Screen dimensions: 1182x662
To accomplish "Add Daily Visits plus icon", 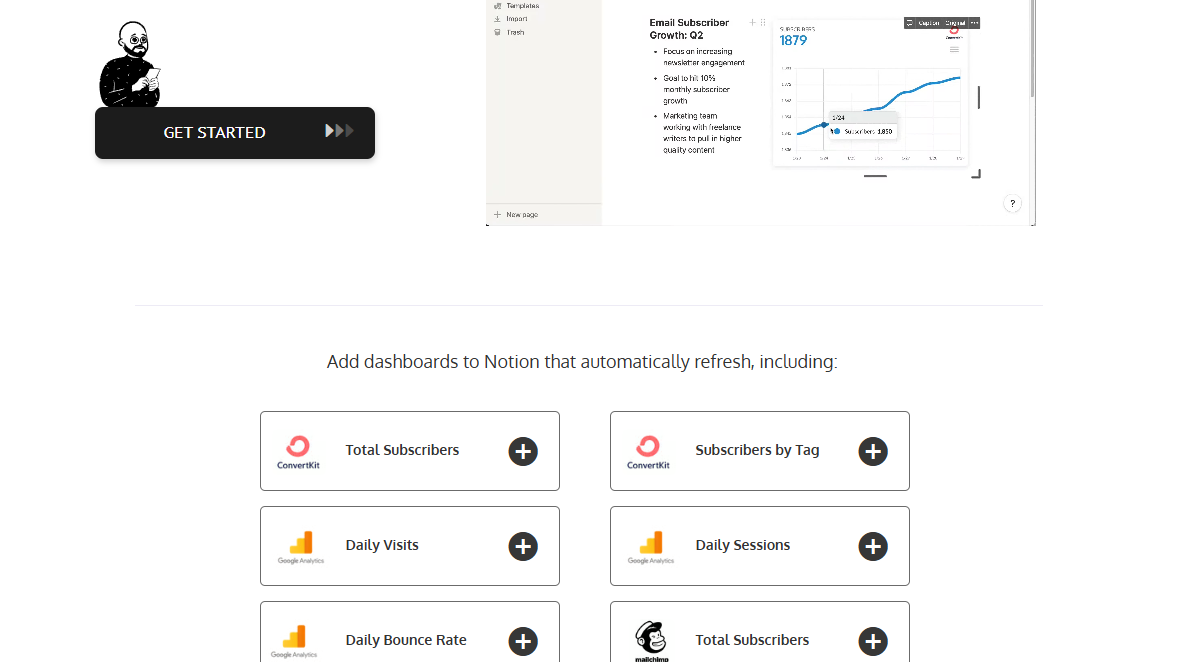I will point(523,547).
